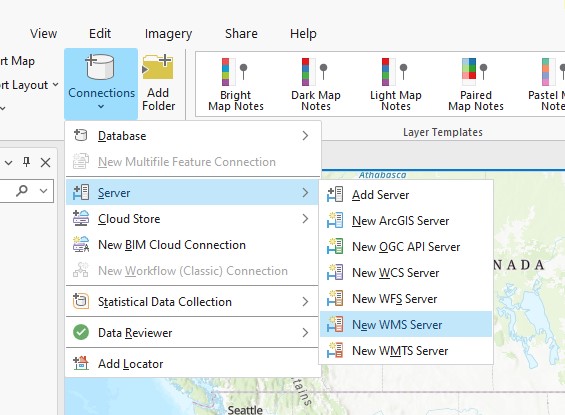Click the Database submenu arrow
Image resolution: width=565 pixels, height=415 pixels.
(x=305, y=136)
